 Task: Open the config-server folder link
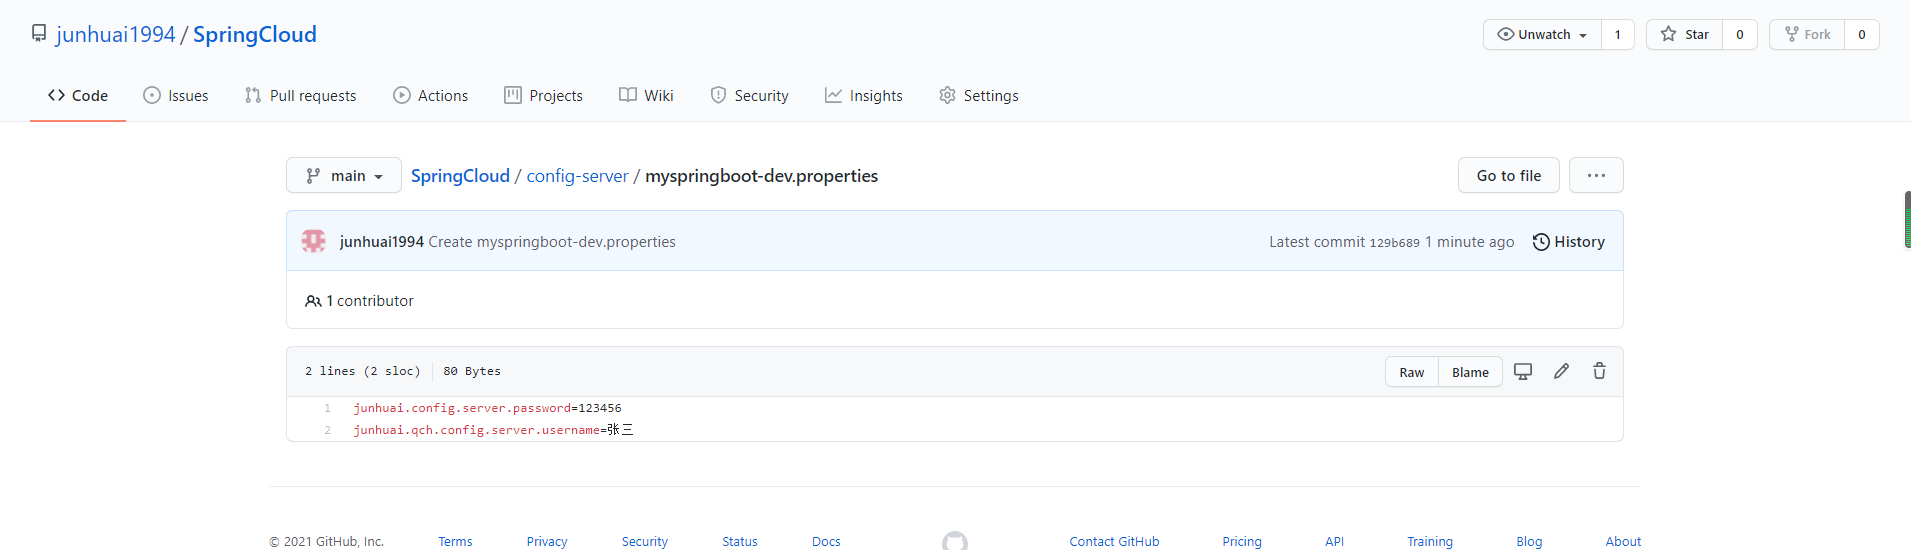click(x=577, y=176)
